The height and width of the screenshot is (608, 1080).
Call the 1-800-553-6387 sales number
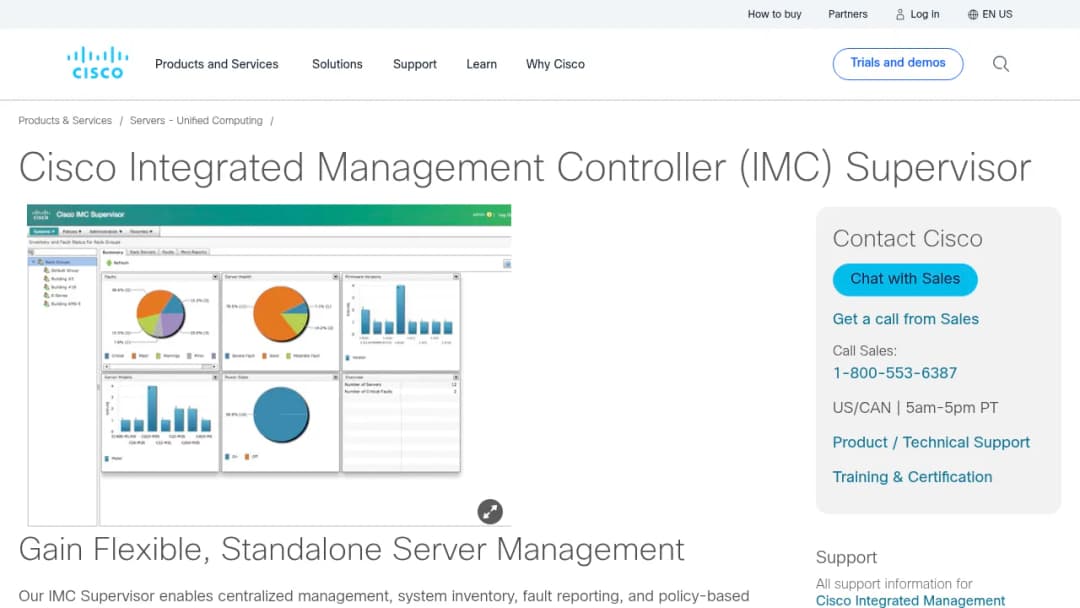pyautogui.click(x=894, y=373)
